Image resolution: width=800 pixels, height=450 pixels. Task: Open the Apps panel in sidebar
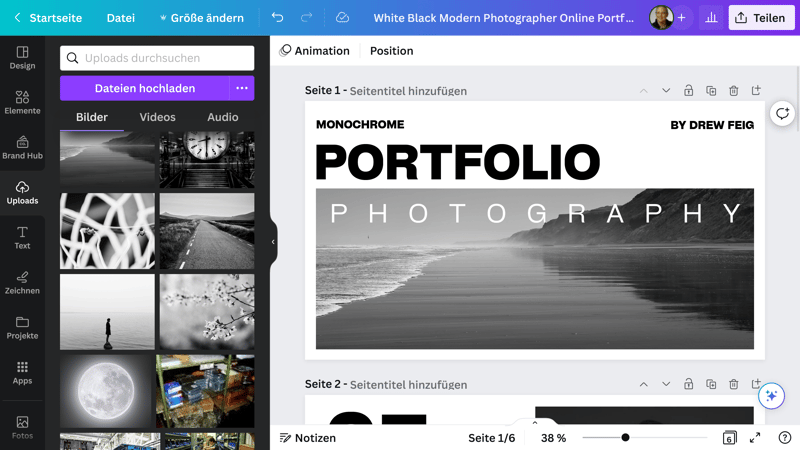click(22, 371)
